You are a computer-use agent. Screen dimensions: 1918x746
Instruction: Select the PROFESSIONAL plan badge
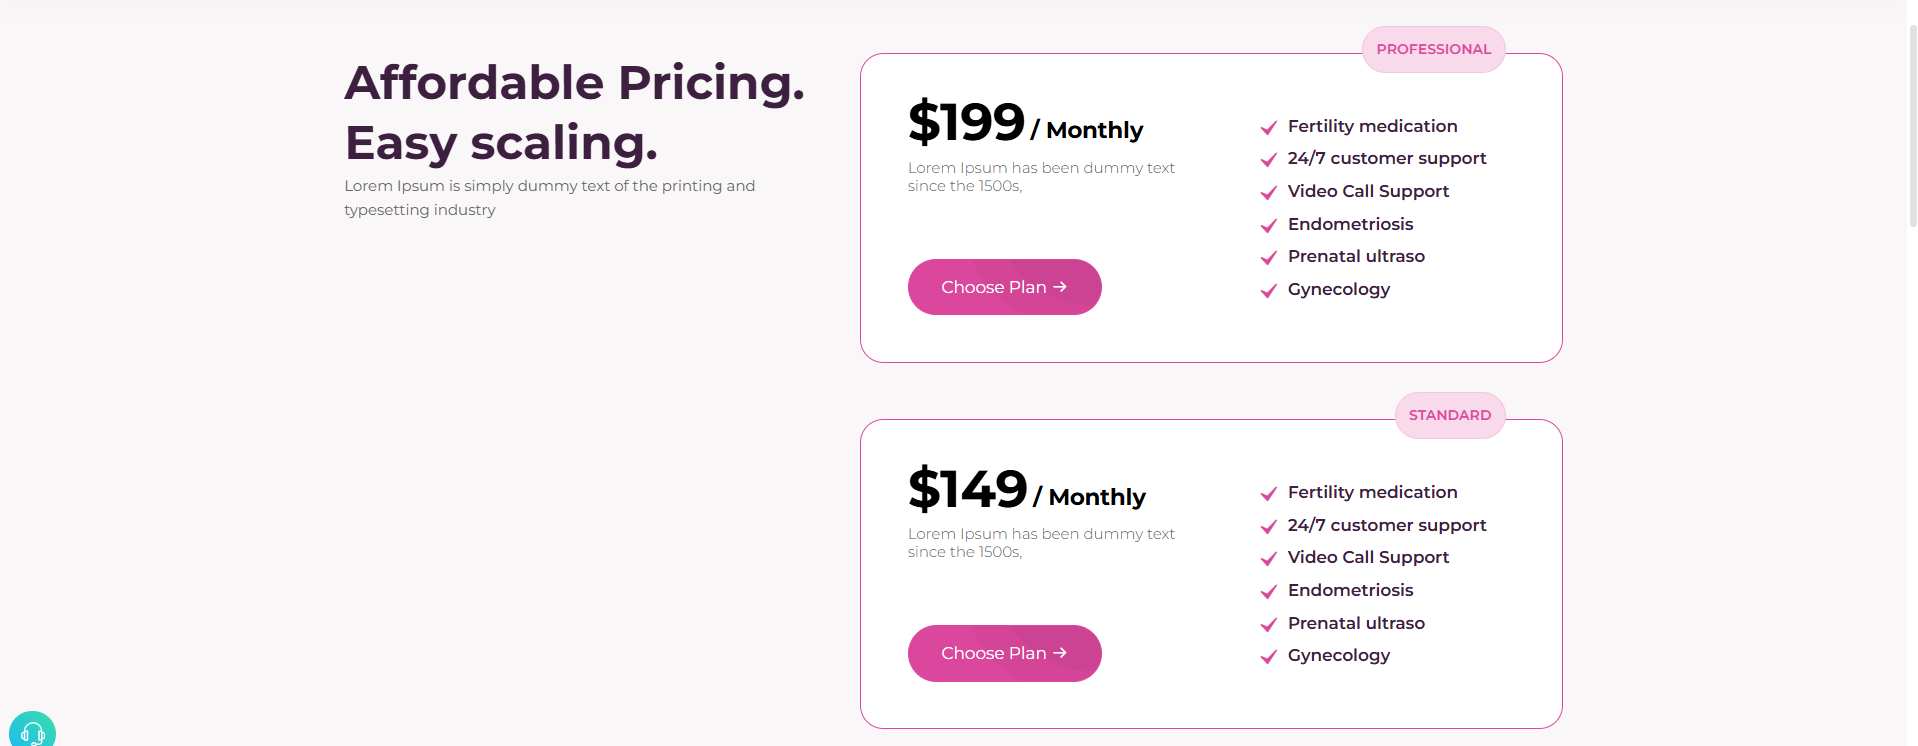point(1433,49)
